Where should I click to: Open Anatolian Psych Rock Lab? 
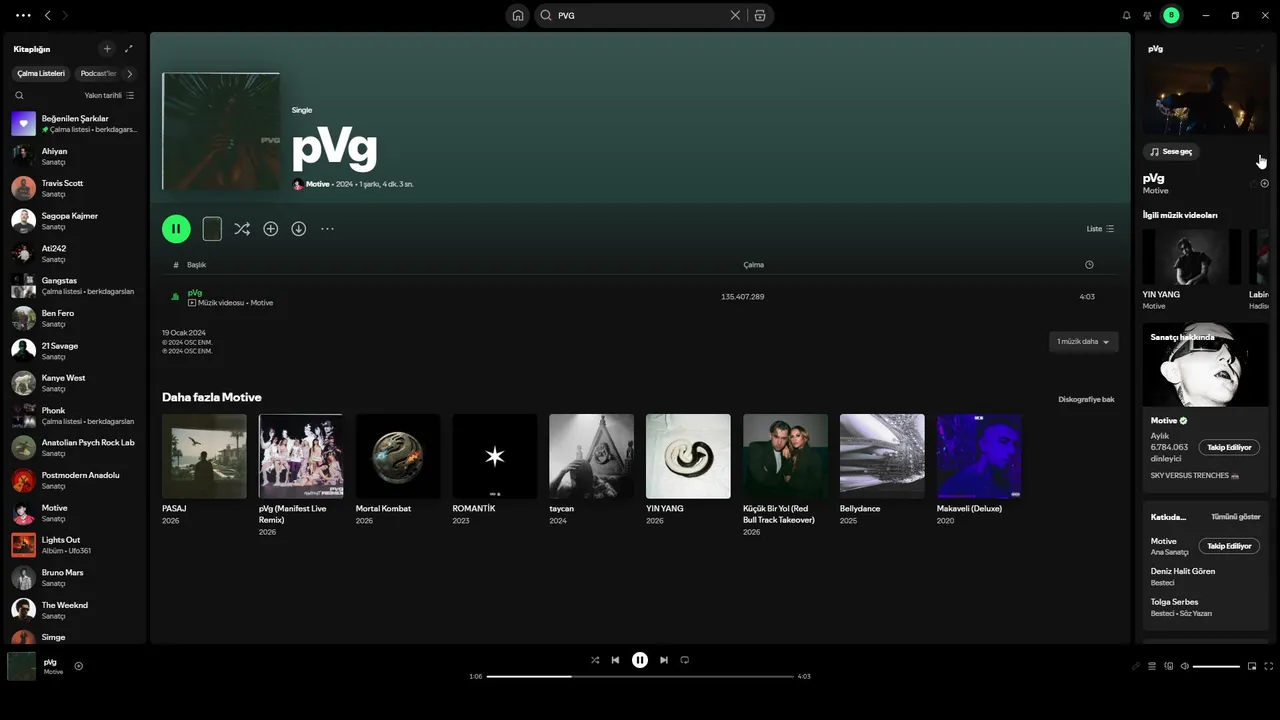pos(74,447)
